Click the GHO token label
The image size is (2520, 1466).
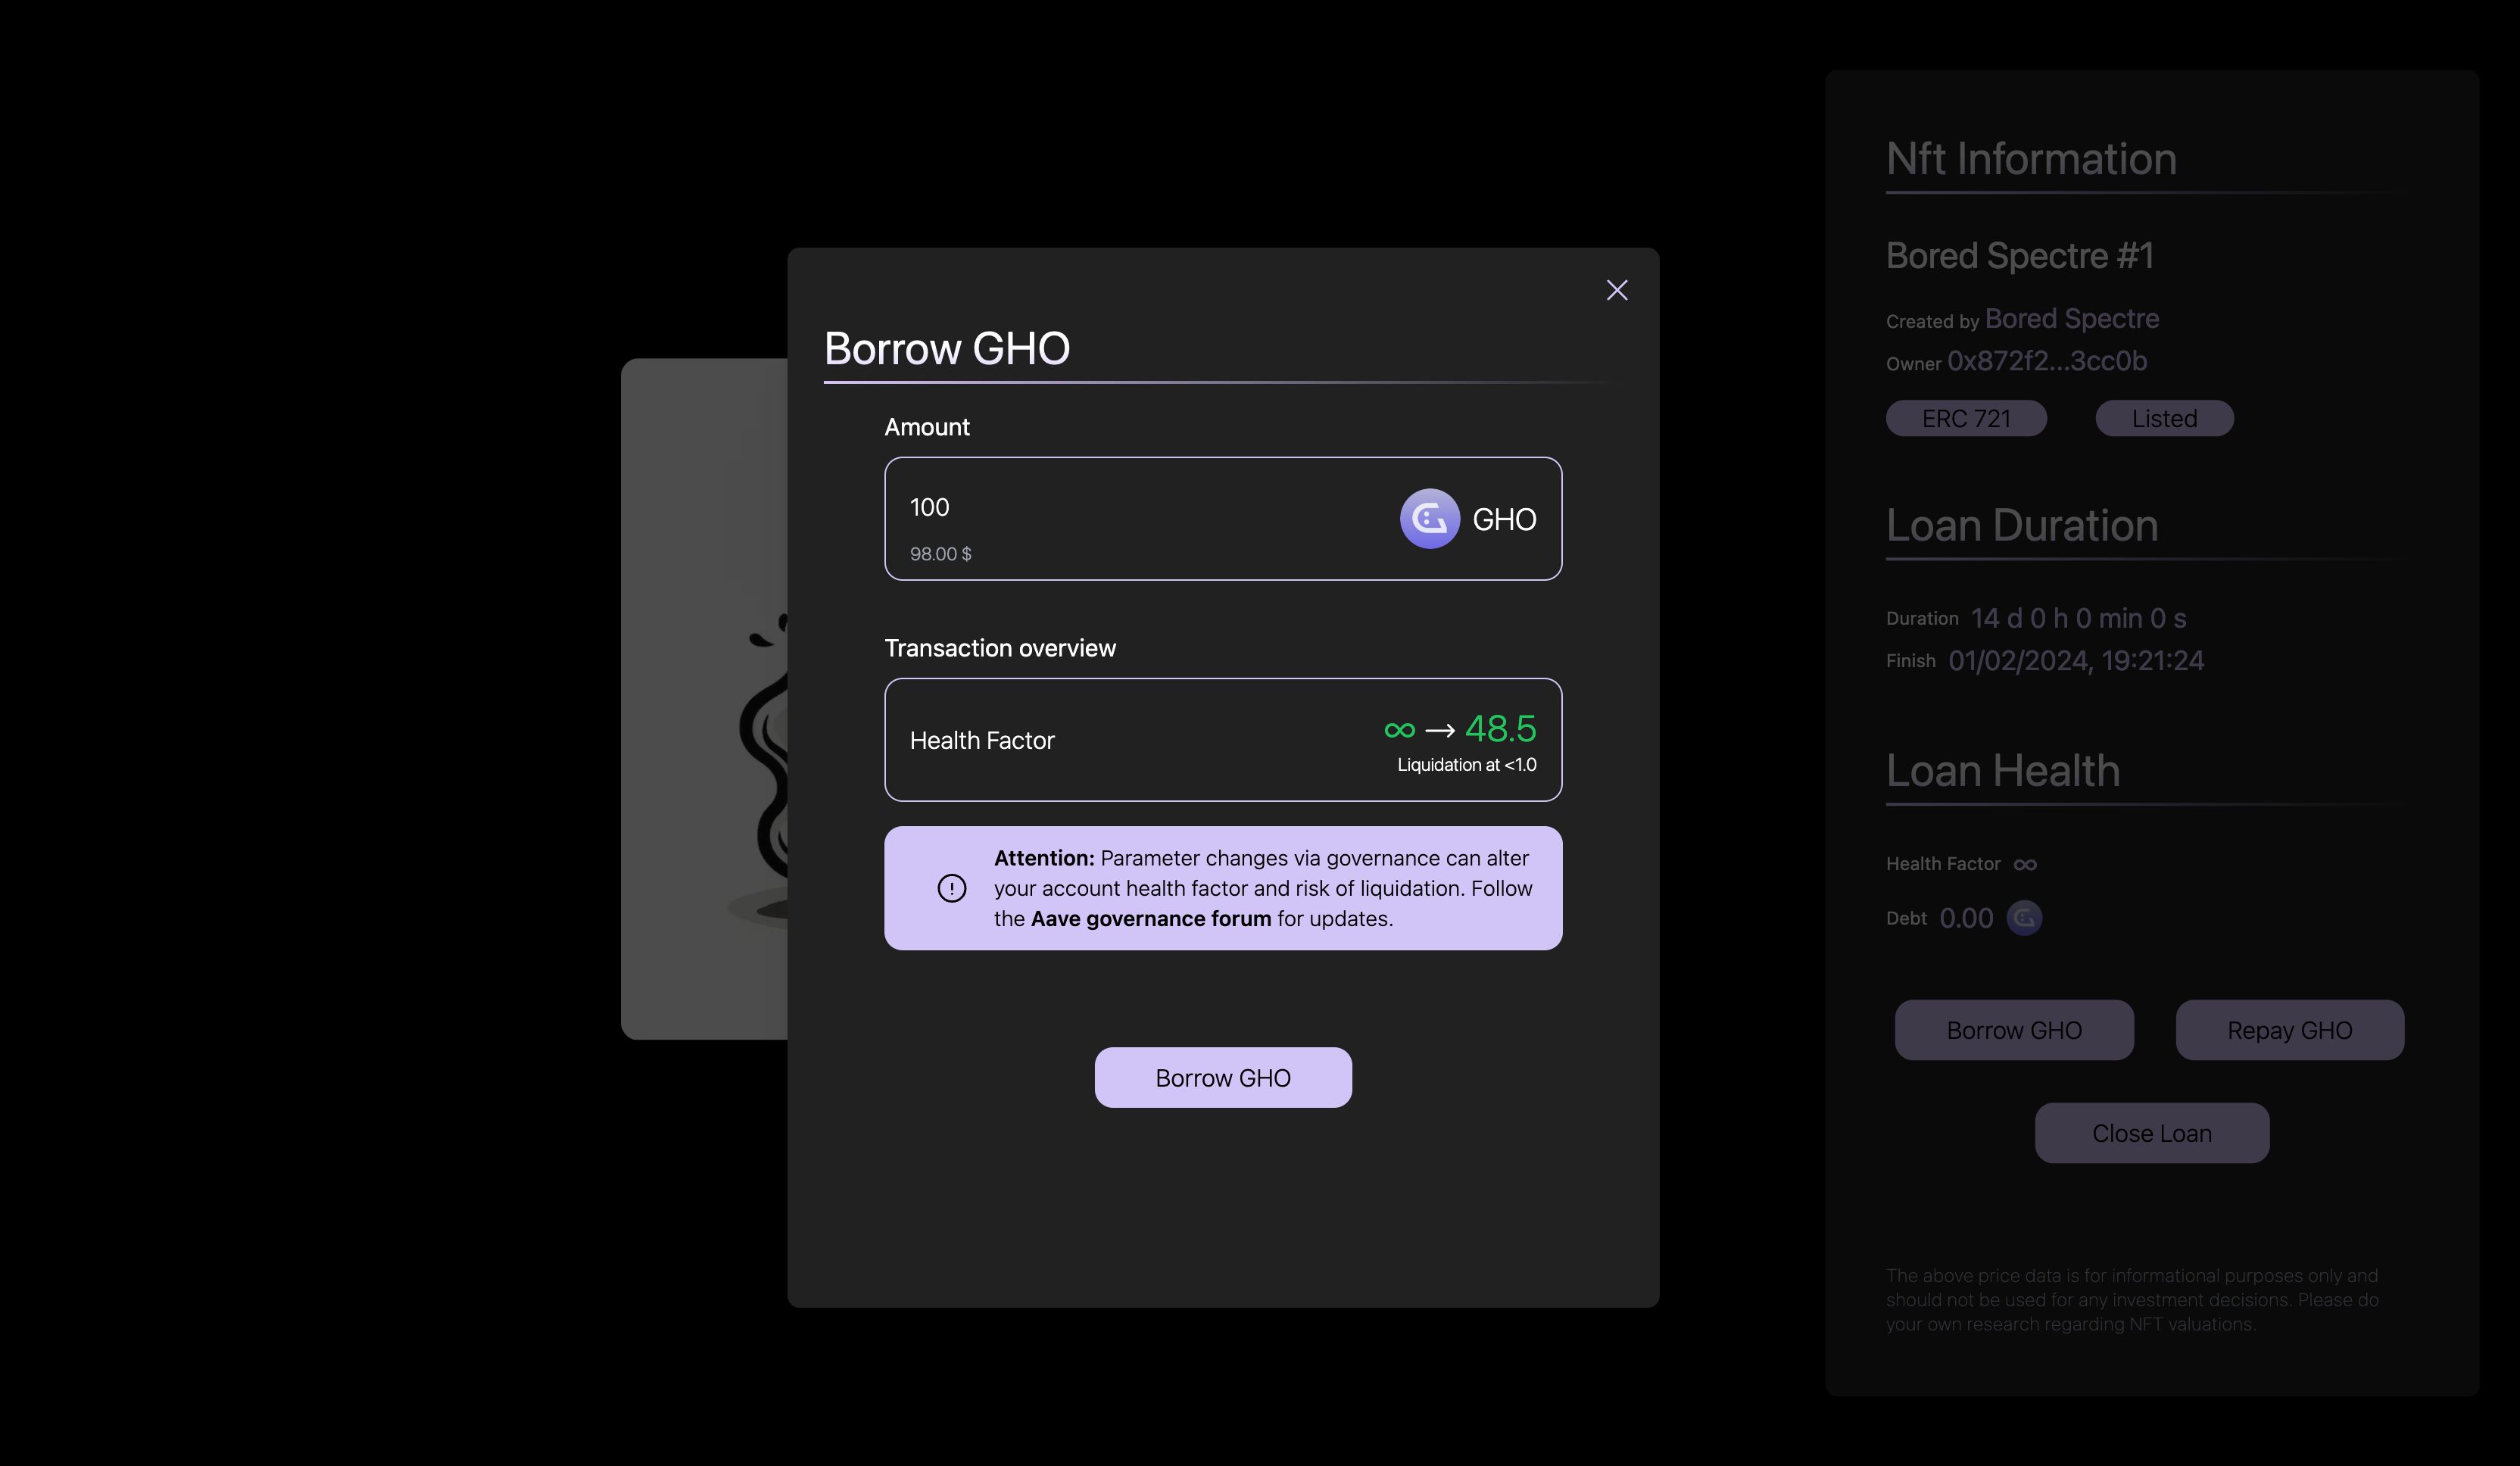pos(1504,519)
